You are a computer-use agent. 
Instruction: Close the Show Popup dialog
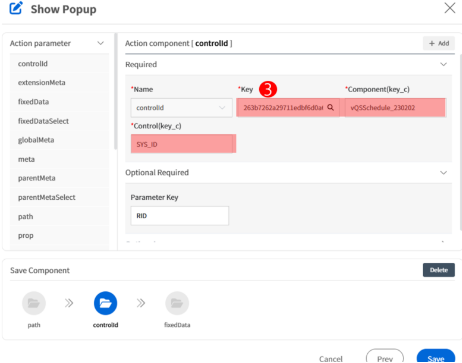(x=450, y=8)
